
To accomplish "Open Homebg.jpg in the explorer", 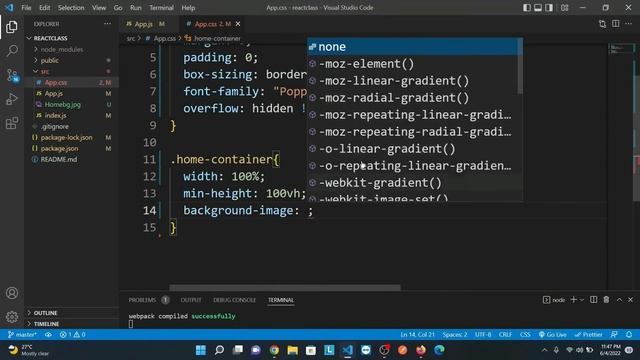I will pos(71,104).
